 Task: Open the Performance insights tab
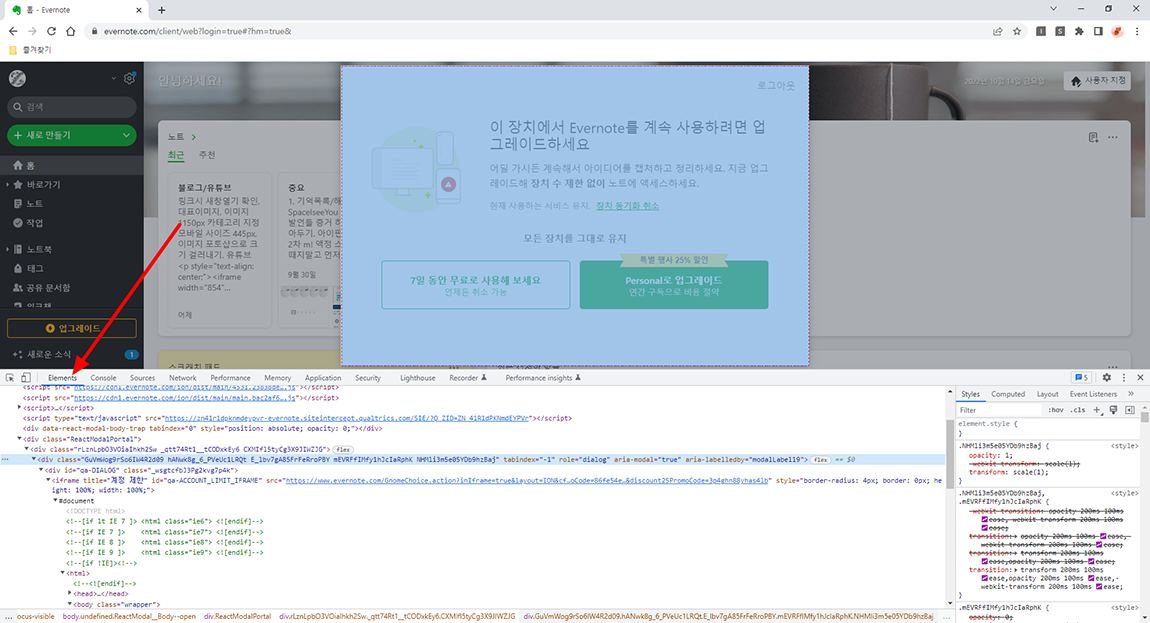click(543, 378)
